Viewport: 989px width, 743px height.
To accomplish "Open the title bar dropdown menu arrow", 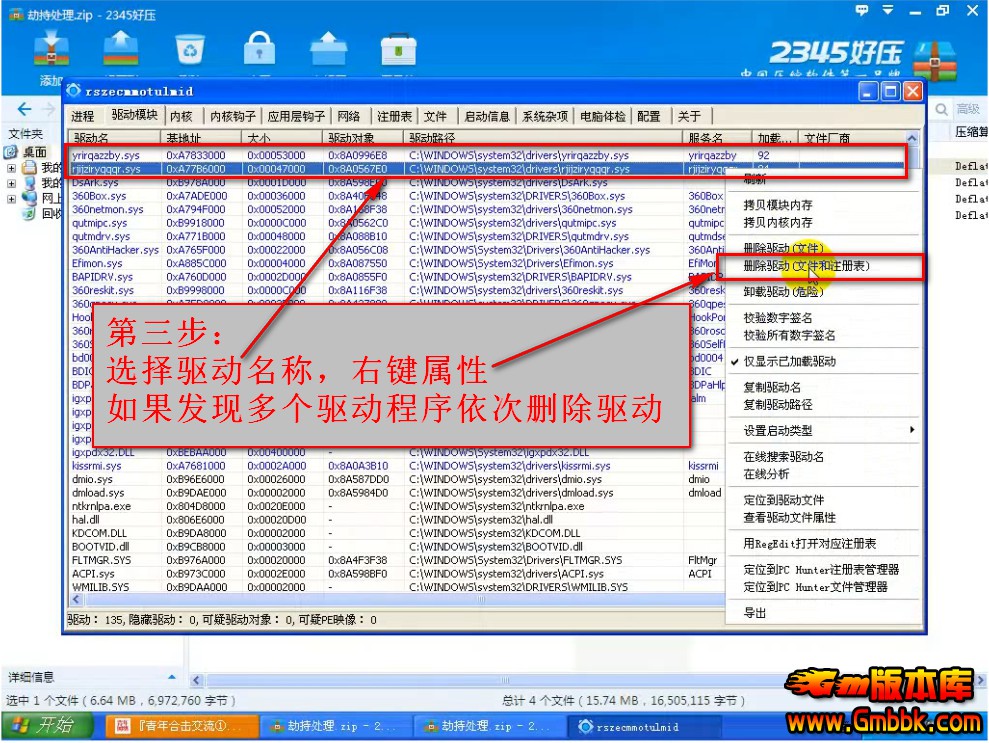I will click(x=887, y=10).
